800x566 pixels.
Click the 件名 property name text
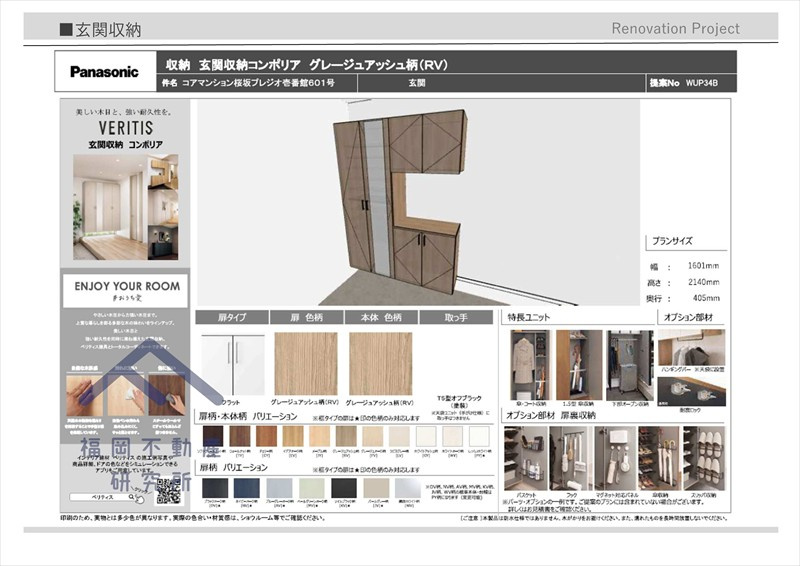point(248,83)
